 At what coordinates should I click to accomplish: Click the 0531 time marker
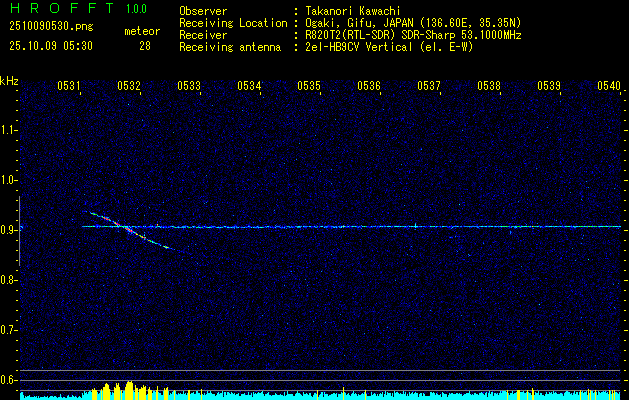point(69,85)
